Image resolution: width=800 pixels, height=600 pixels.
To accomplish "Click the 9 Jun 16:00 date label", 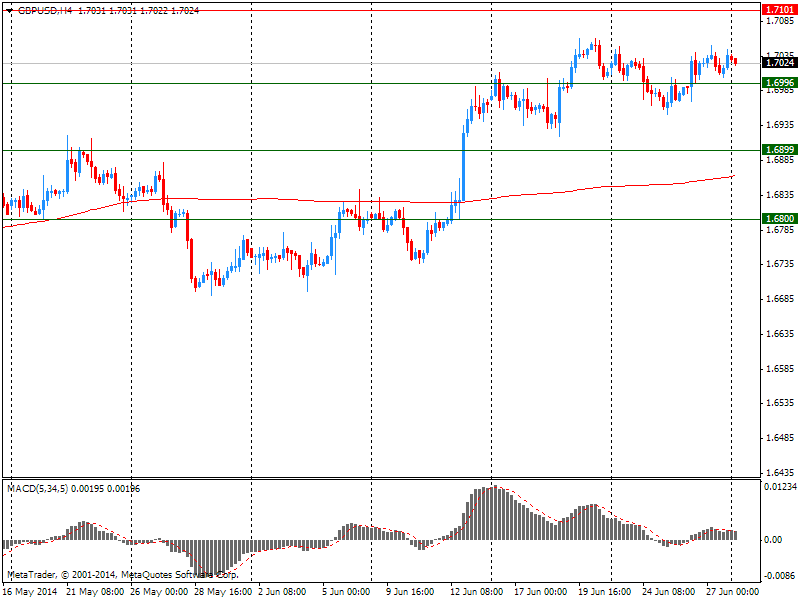I will (x=410, y=592).
